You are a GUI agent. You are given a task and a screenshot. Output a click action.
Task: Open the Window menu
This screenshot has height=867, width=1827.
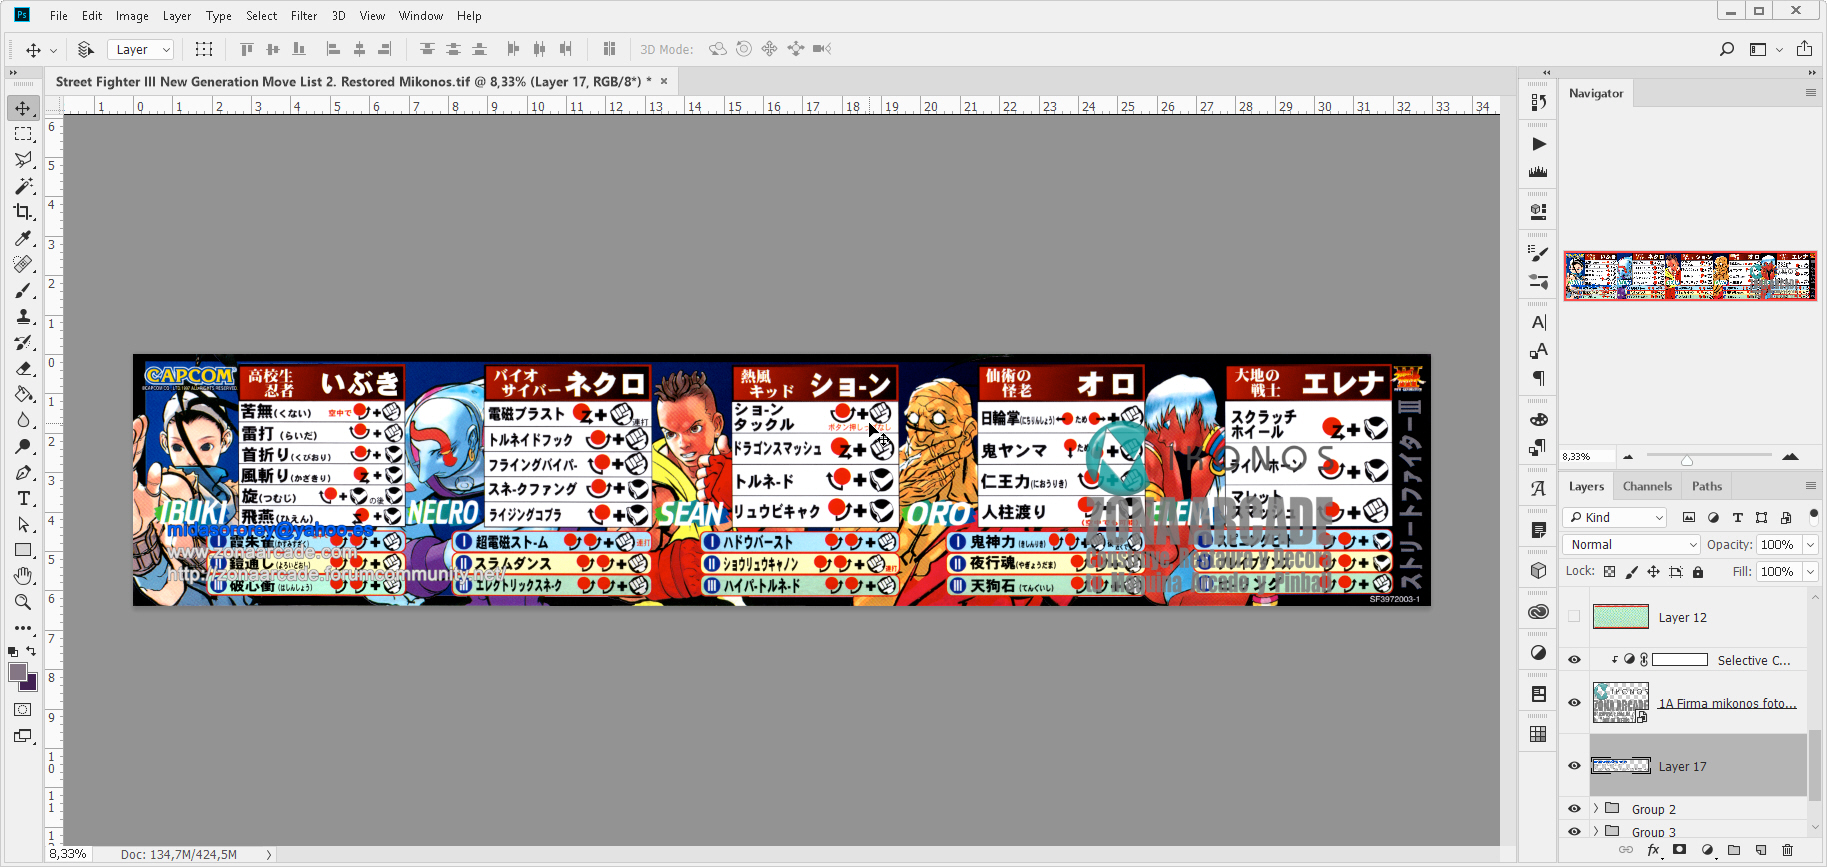click(421, 16)
